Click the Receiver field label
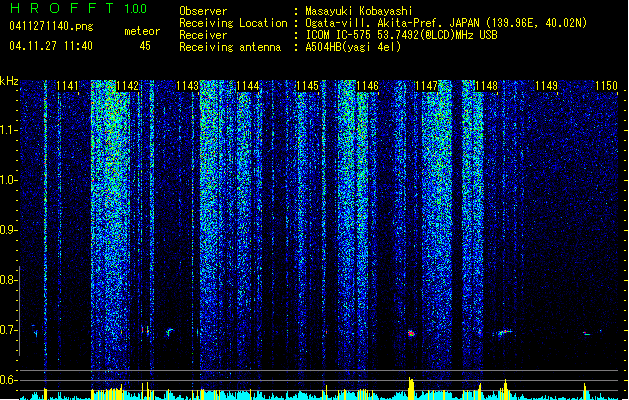The width and height of the screenshot is (629, 400). [x=203, y=35]
